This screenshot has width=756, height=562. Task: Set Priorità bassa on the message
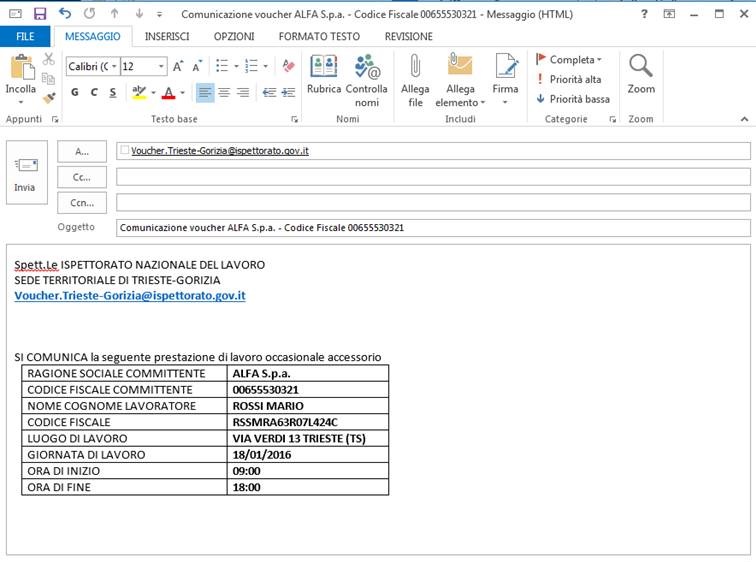(x=573, y=99)
